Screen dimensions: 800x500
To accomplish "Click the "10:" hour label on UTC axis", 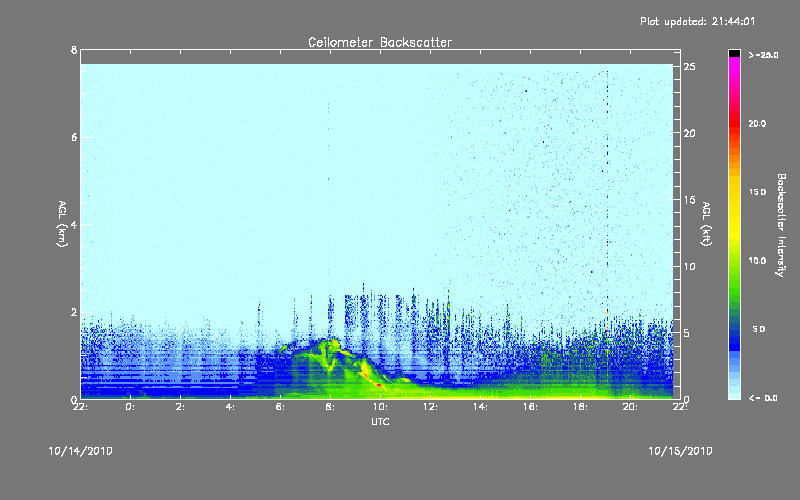I will [380, 407].
